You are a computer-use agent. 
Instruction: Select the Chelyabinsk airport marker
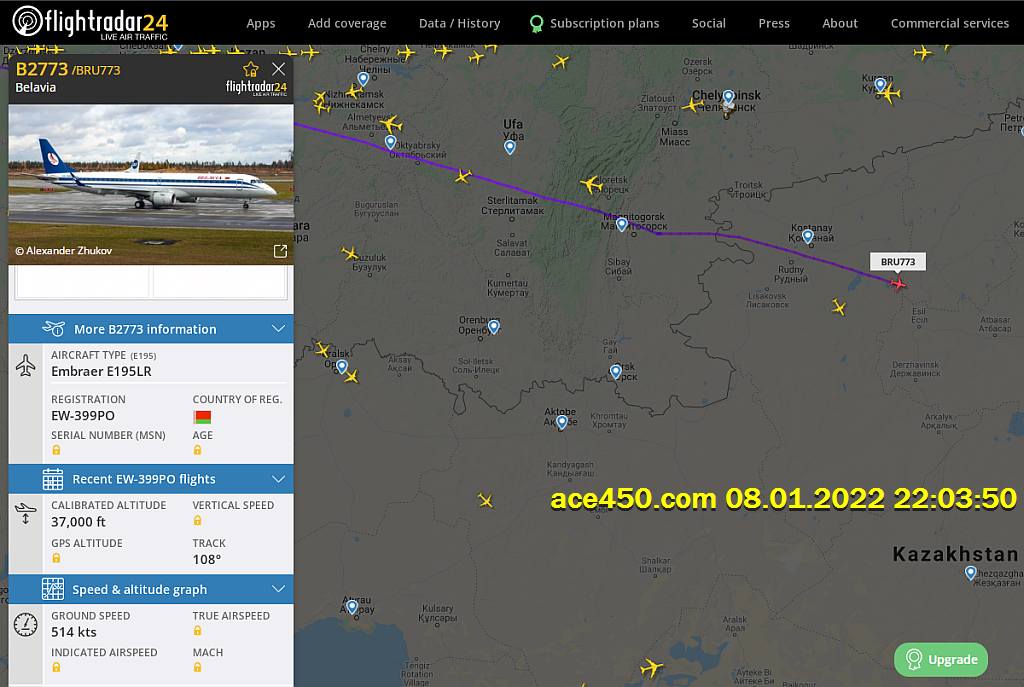coord(729,97)
